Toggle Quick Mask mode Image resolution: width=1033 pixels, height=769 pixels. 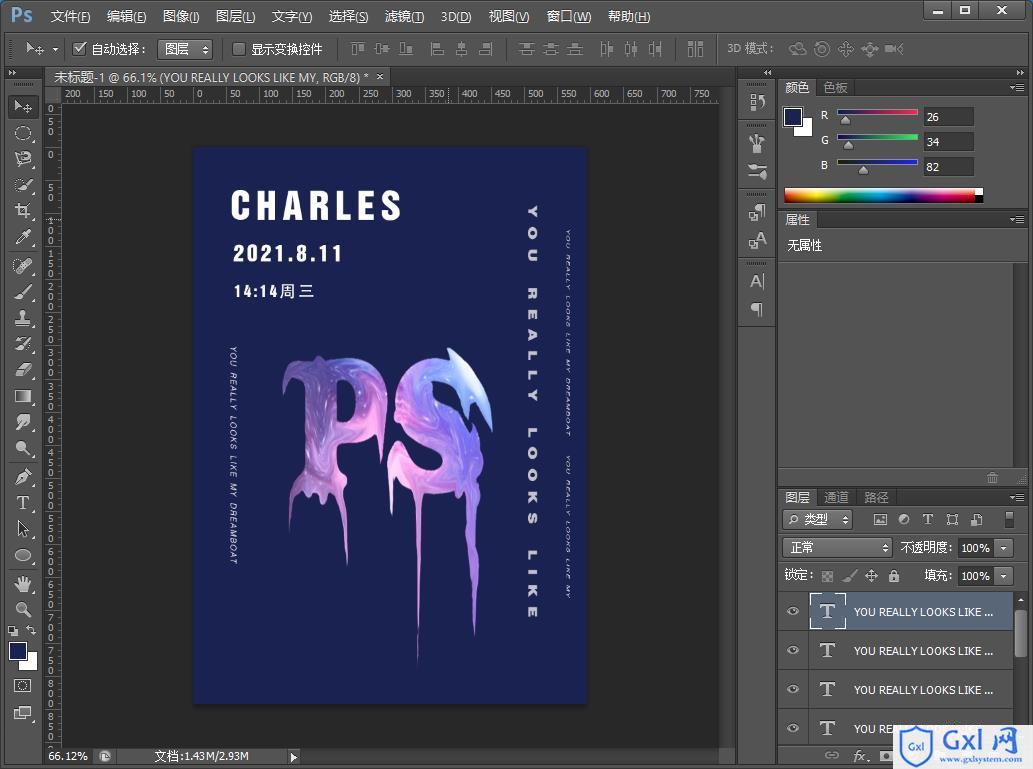click(22, 686)
